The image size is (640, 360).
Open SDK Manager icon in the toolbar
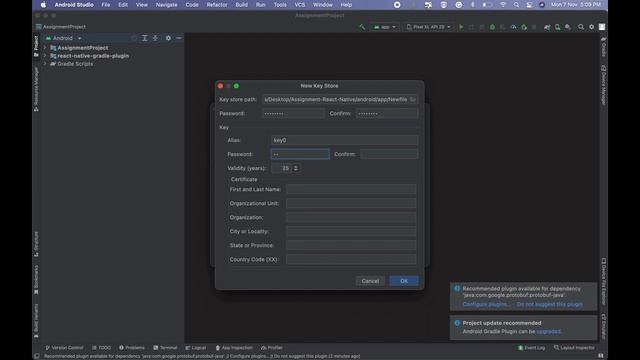pyautogui.click(x=568, y=27)
